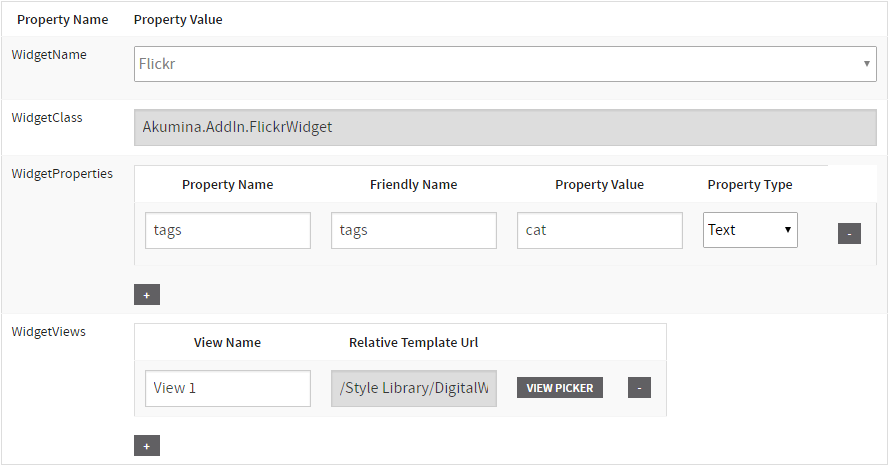Click the View Name field with View 1
The image size is (891, 467).
pos(228,388)
